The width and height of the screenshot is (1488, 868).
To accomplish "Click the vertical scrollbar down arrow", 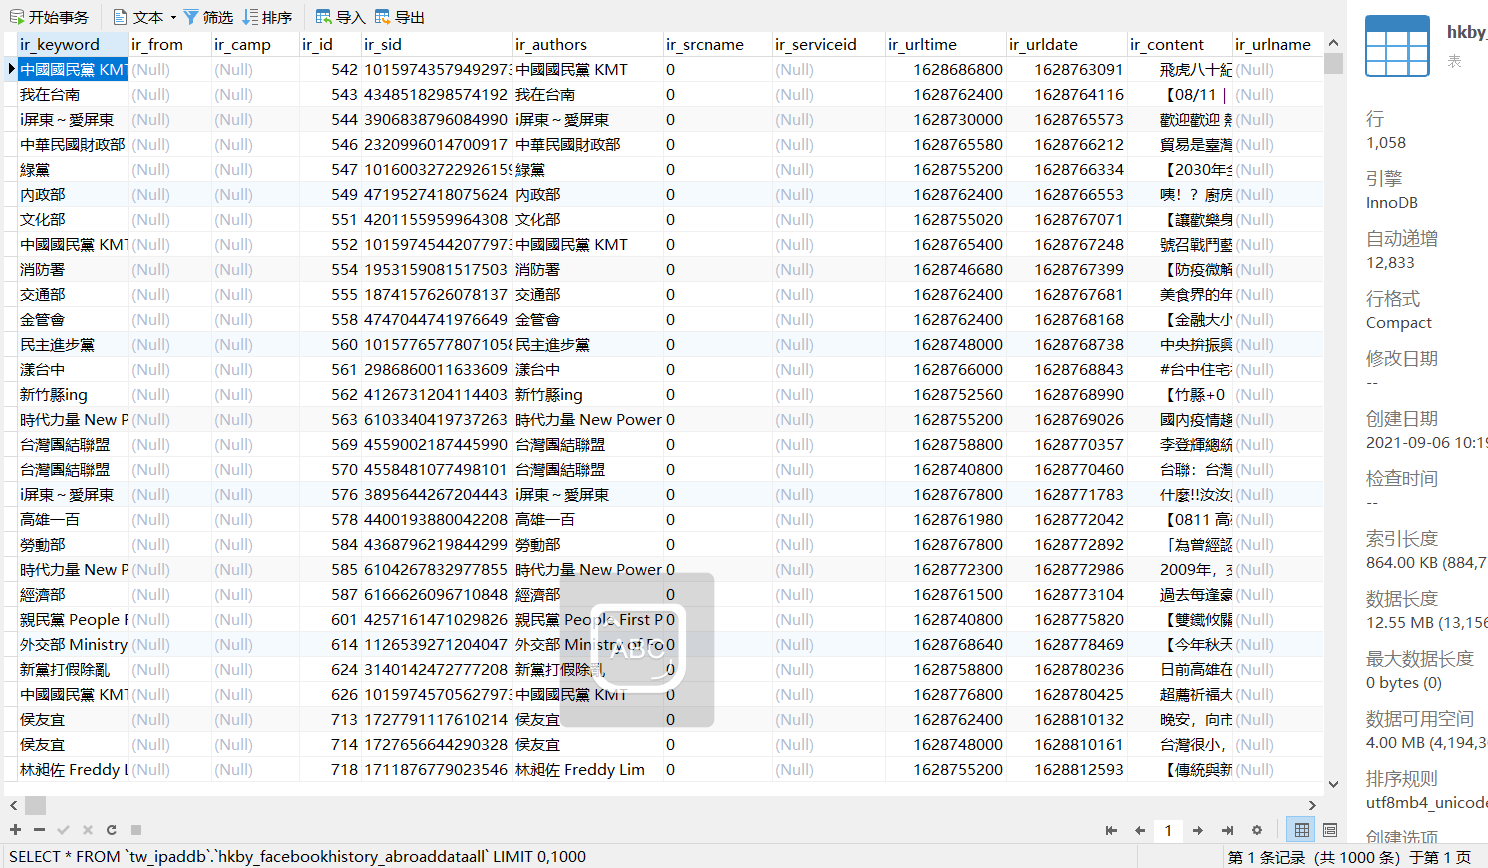I will point(1333,785).
